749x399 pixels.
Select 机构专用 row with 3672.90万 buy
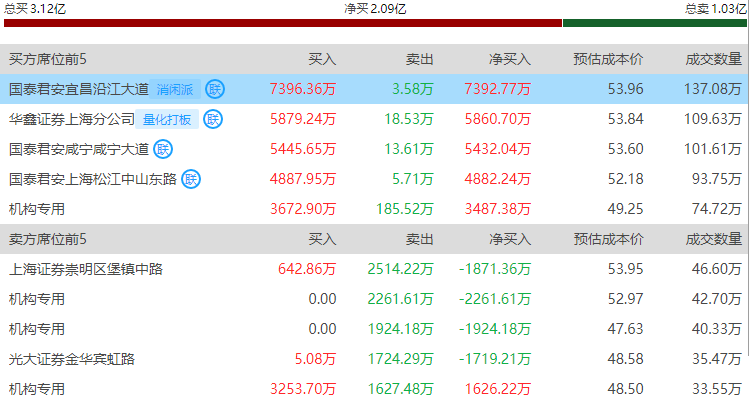point(374,209)
